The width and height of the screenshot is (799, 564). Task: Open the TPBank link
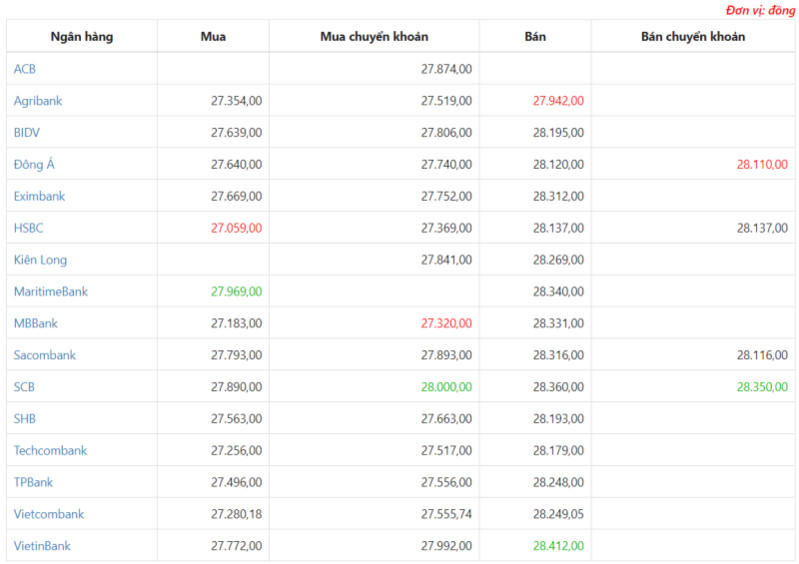pyautogui.click(x=33, y=482)
